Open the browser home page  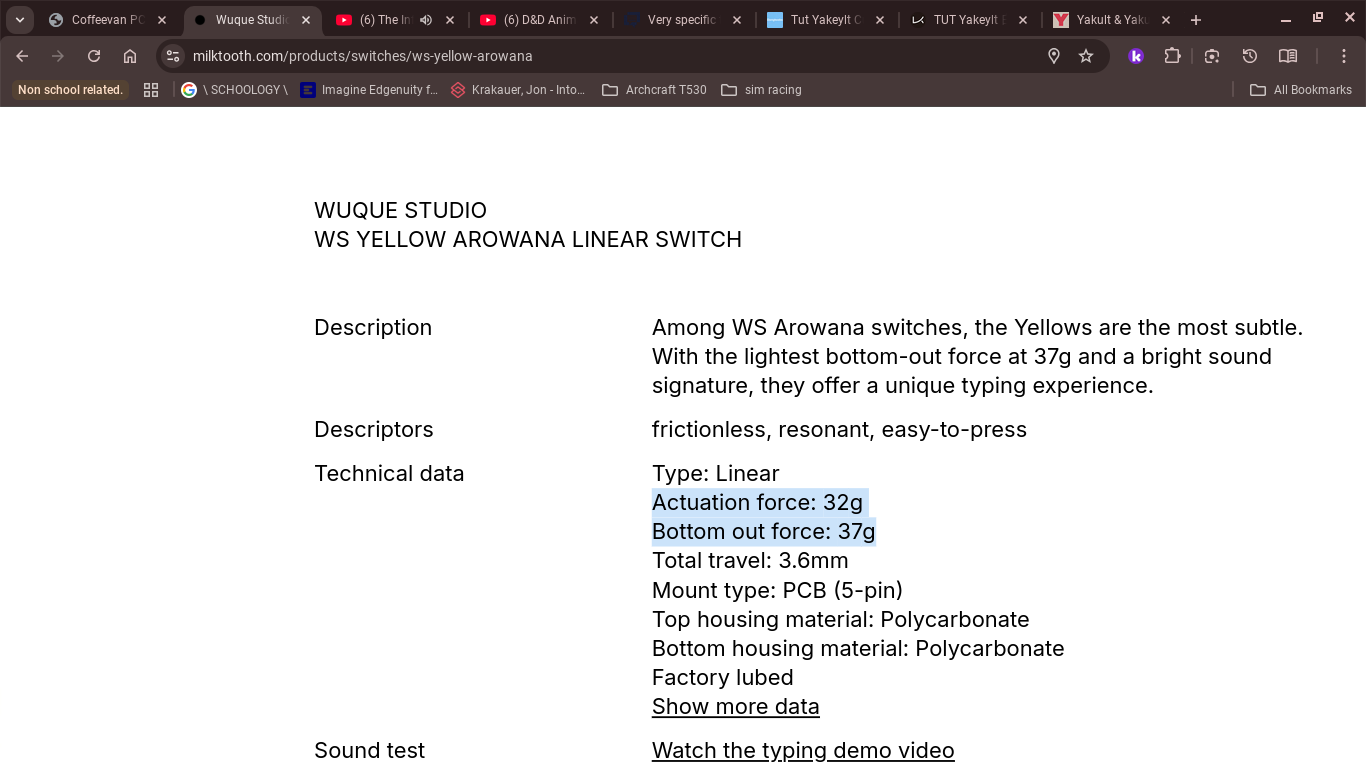(x=130, y=56)
